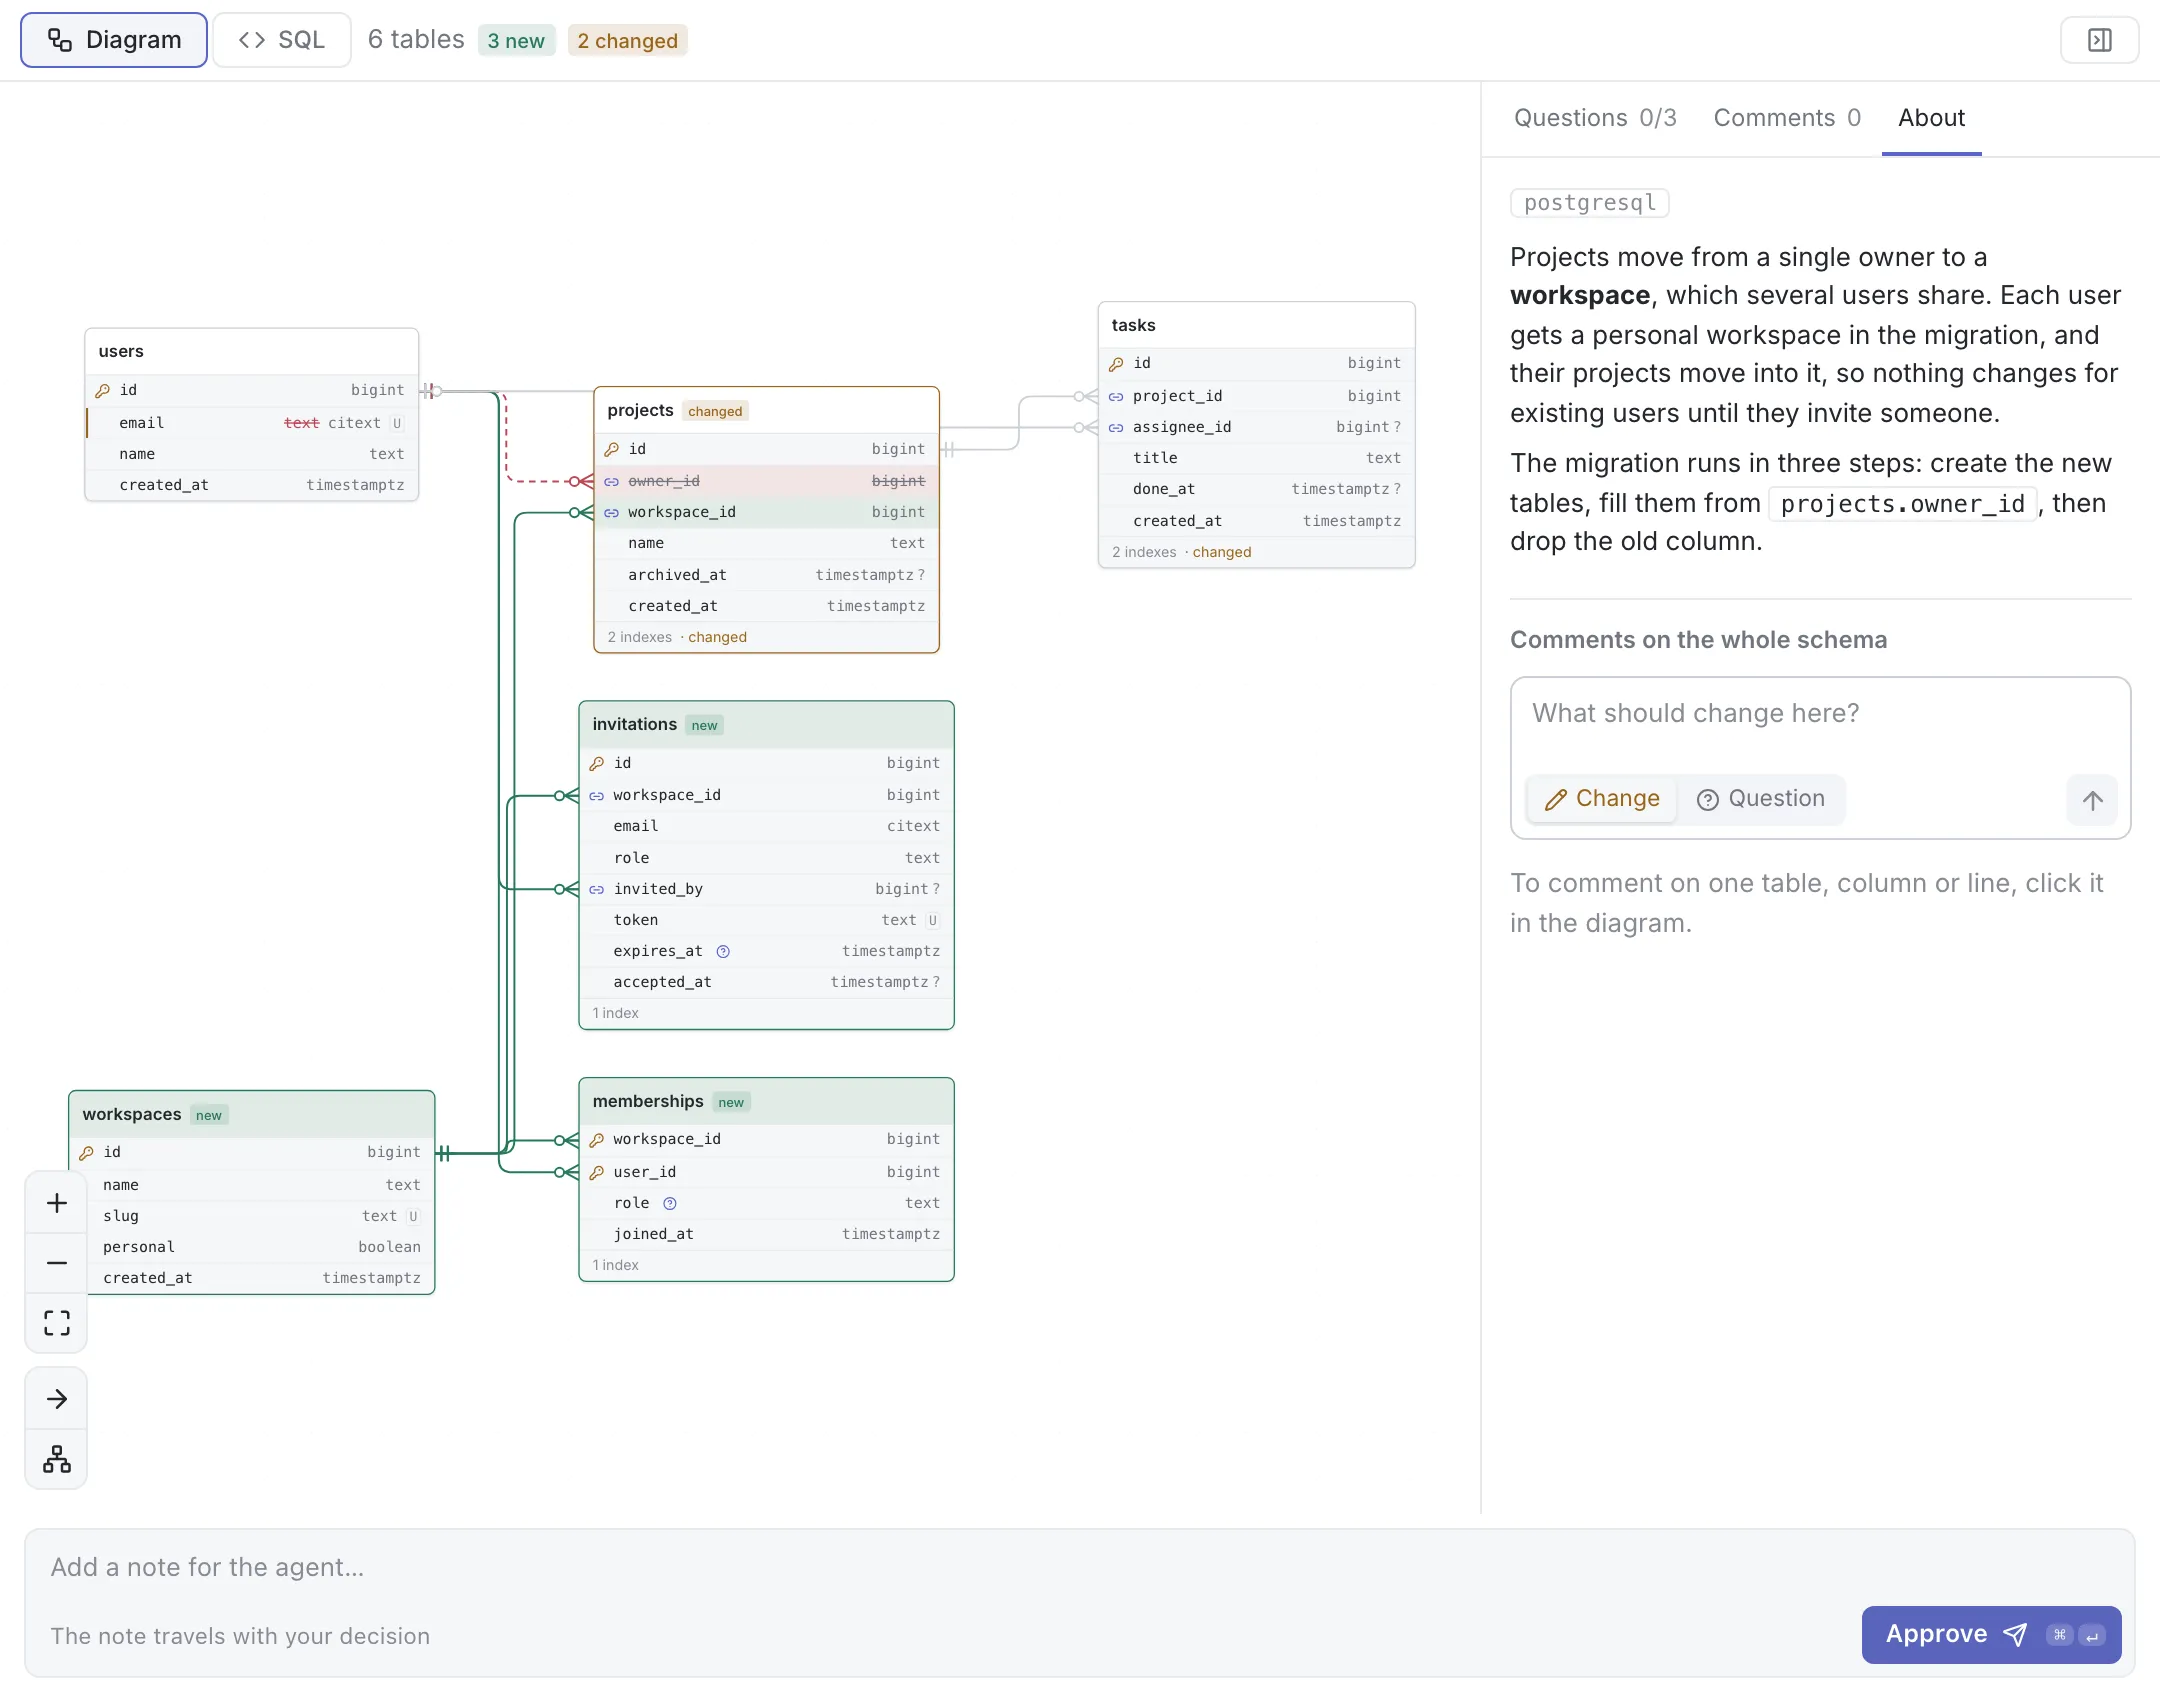Click the link icon on tasks assignee_id

coord(1116,428)
